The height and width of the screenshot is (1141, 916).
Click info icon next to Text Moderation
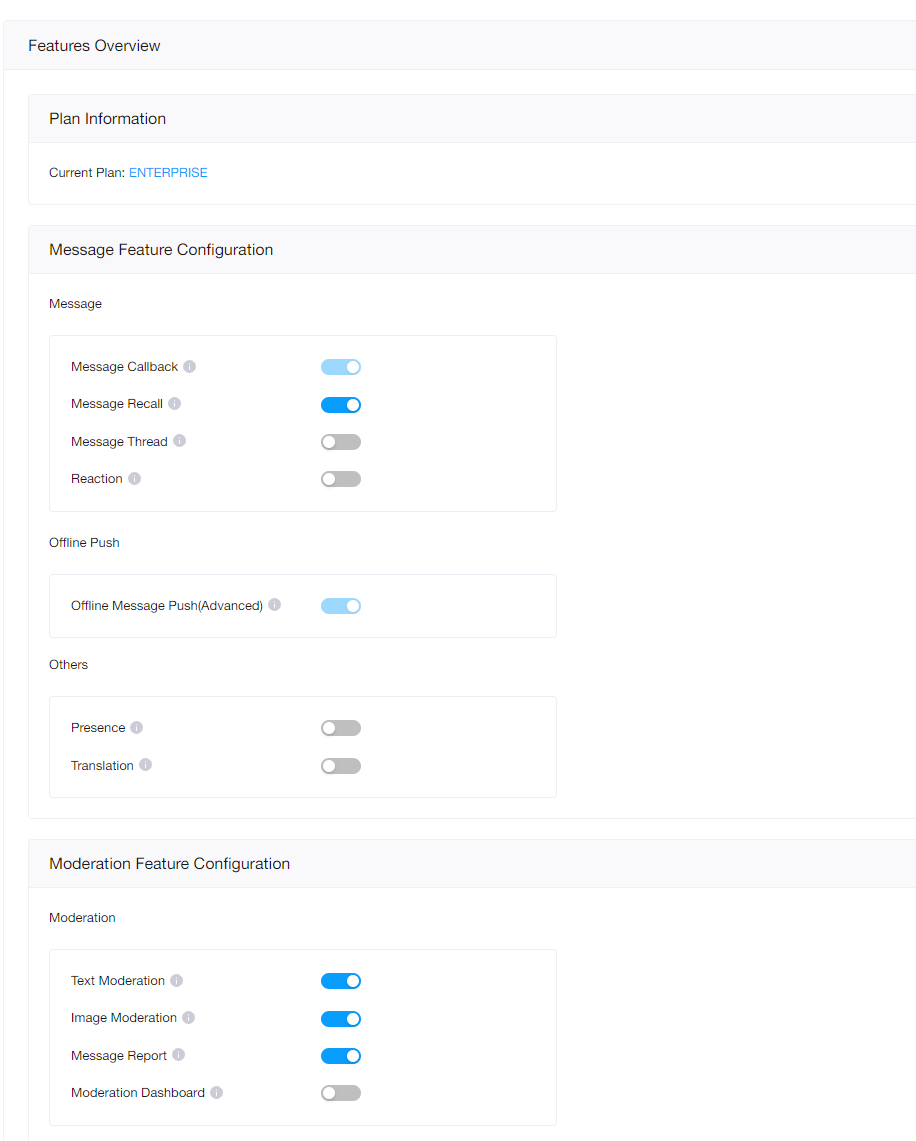(x=177, y=980)
